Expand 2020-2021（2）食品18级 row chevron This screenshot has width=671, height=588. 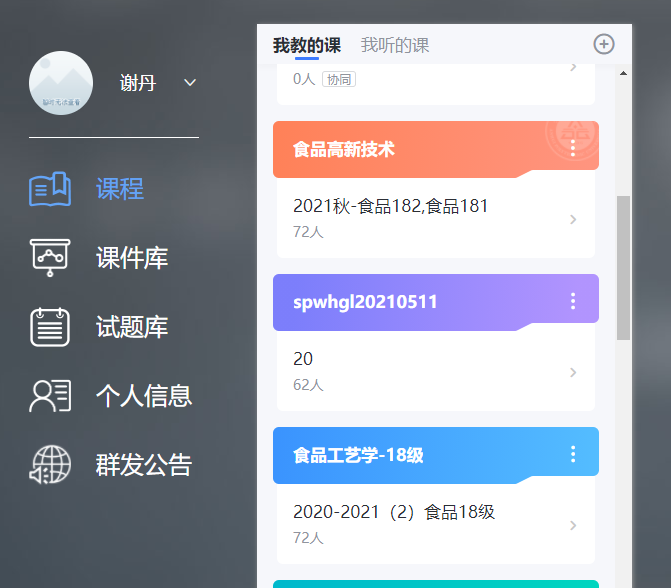click(x=573, y=525)
